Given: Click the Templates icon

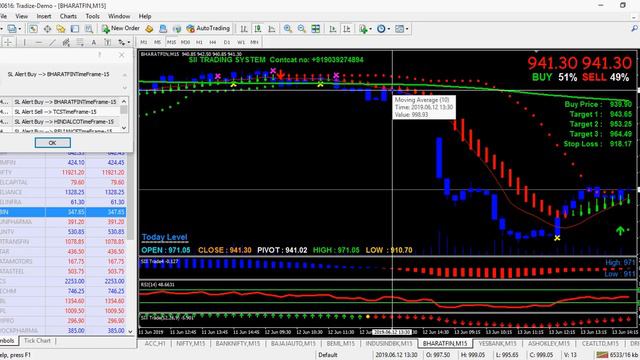Looking at the screenshot, I should pyautogui.click(x=399, y=29).
